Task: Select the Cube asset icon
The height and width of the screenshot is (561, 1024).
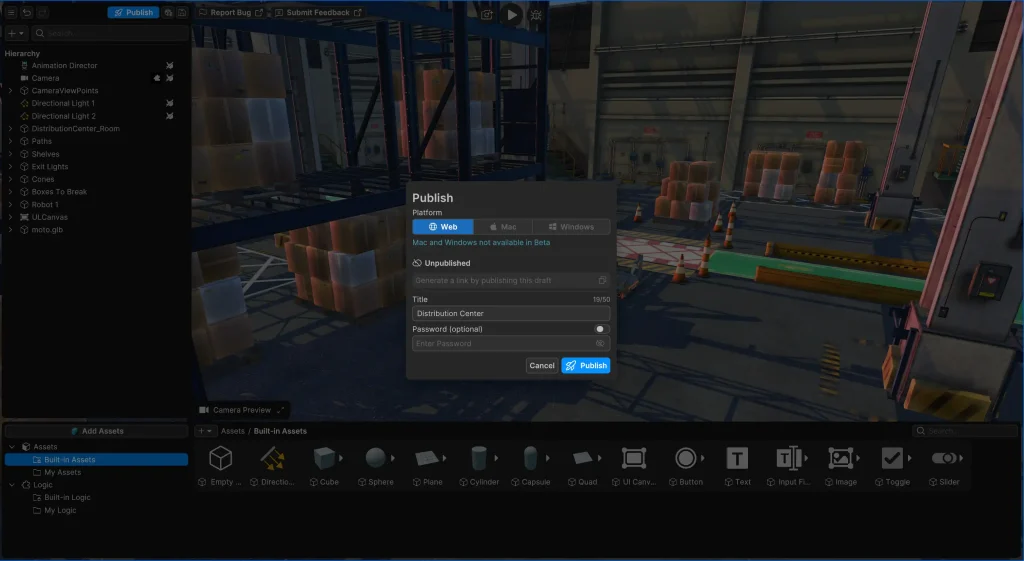Action: pos(324,459)
